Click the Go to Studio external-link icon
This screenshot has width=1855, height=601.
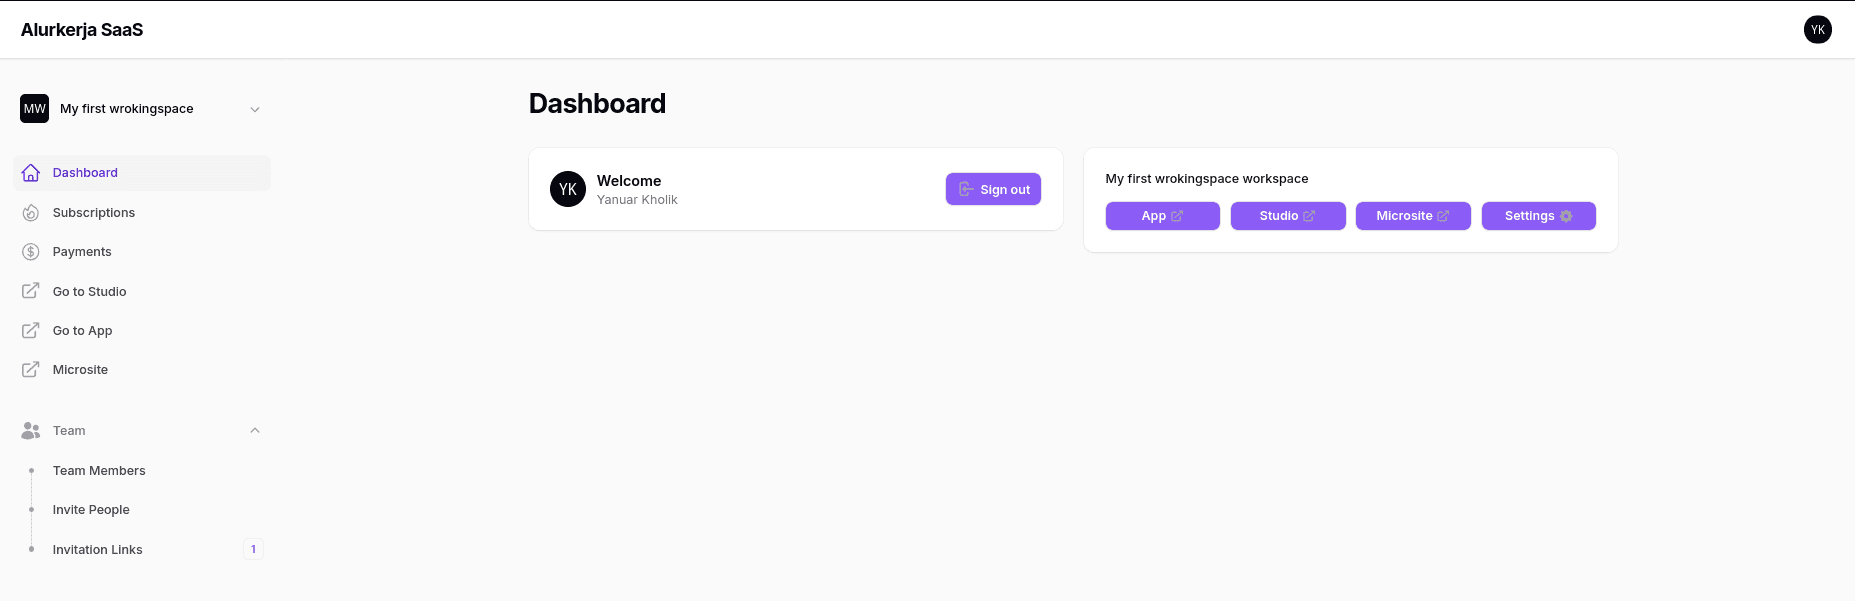coord(31,291)
